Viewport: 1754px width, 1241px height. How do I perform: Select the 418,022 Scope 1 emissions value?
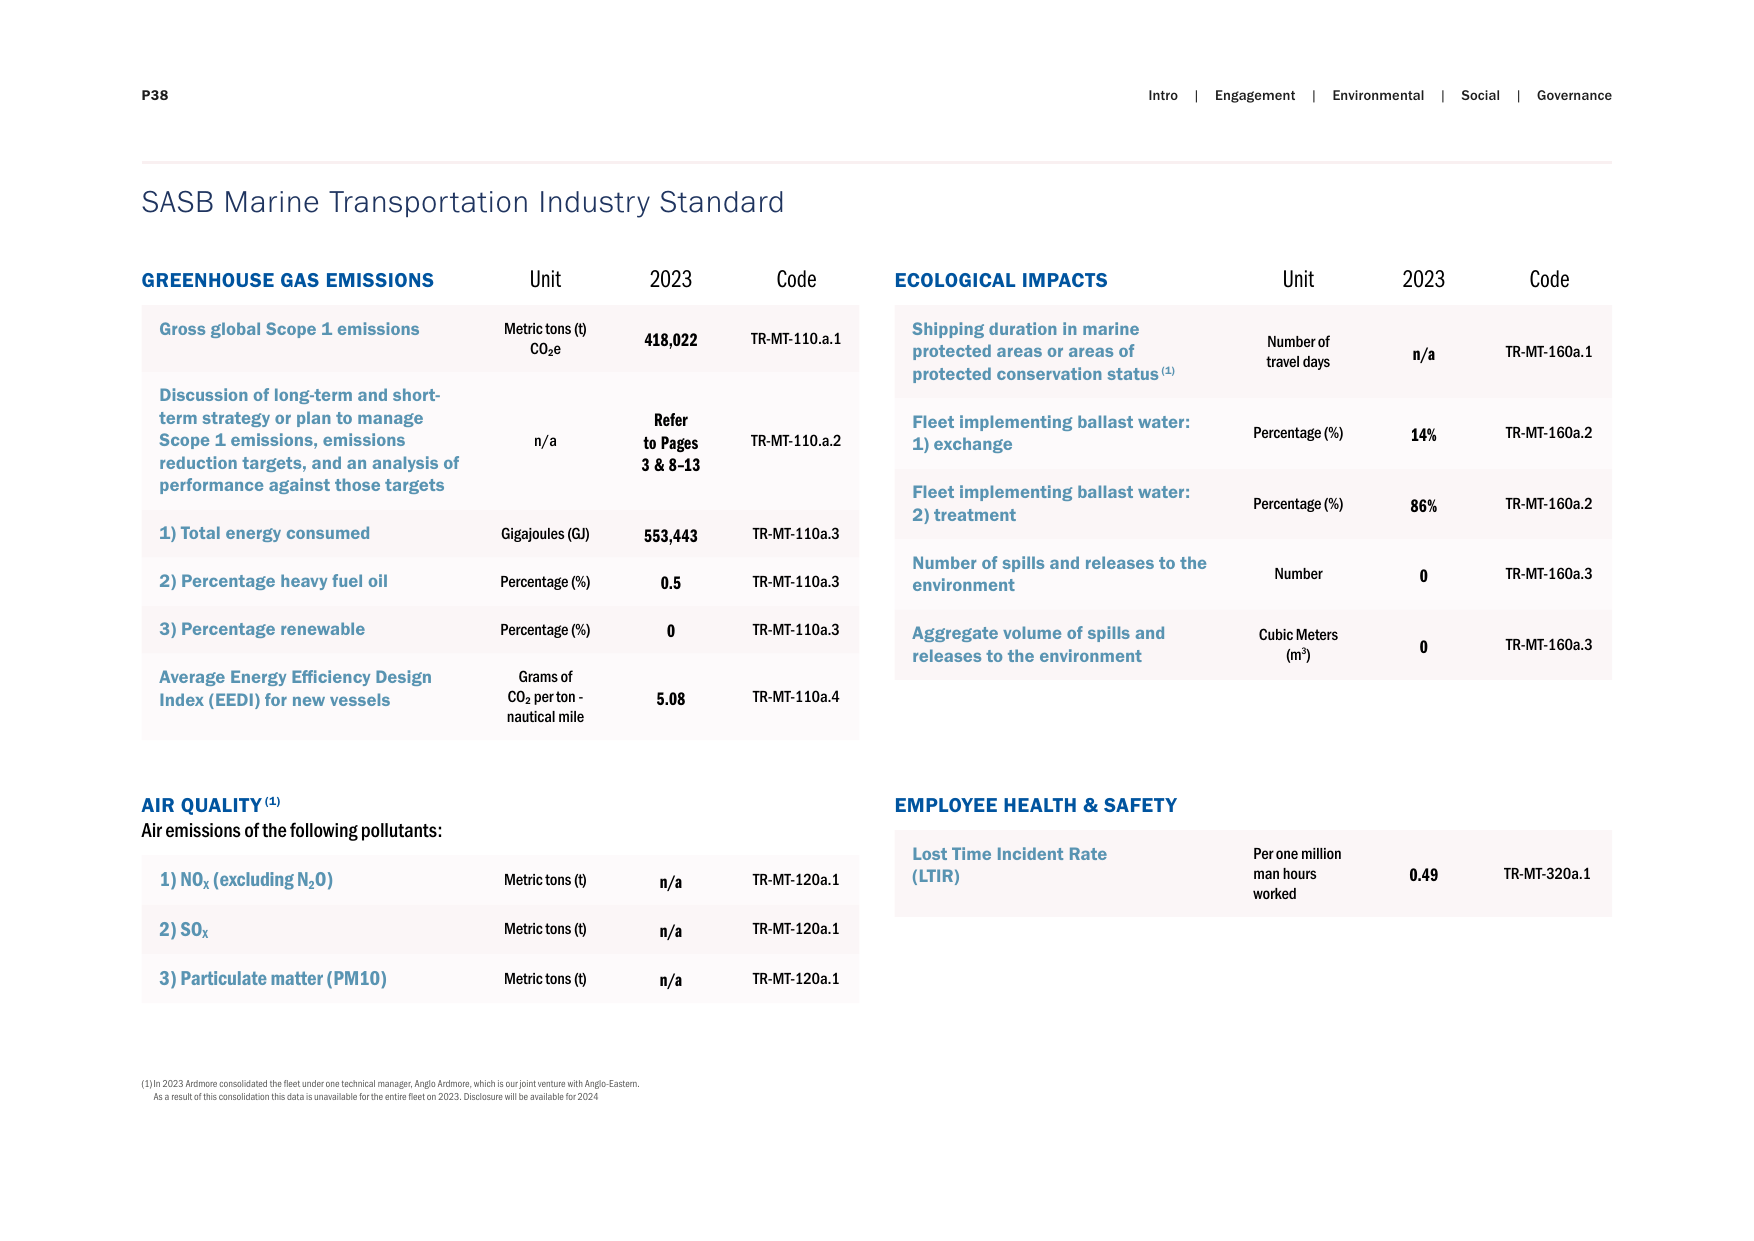671,340
